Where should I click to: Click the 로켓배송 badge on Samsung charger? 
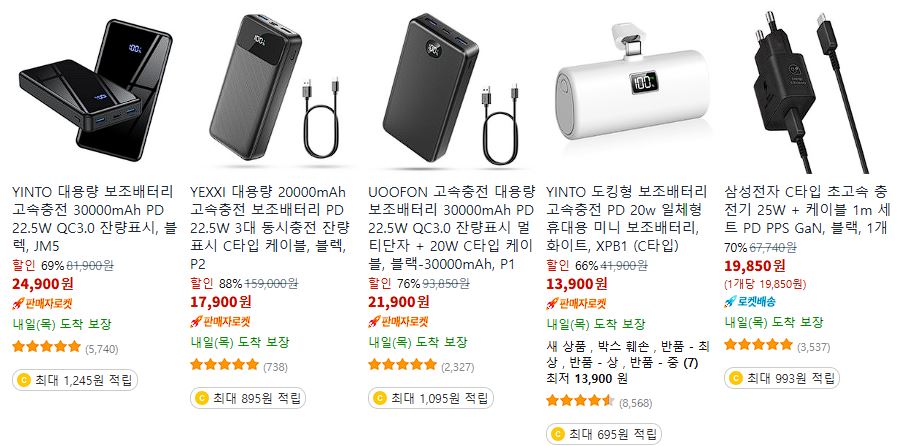pyautogui.click(x=750, y=302)
